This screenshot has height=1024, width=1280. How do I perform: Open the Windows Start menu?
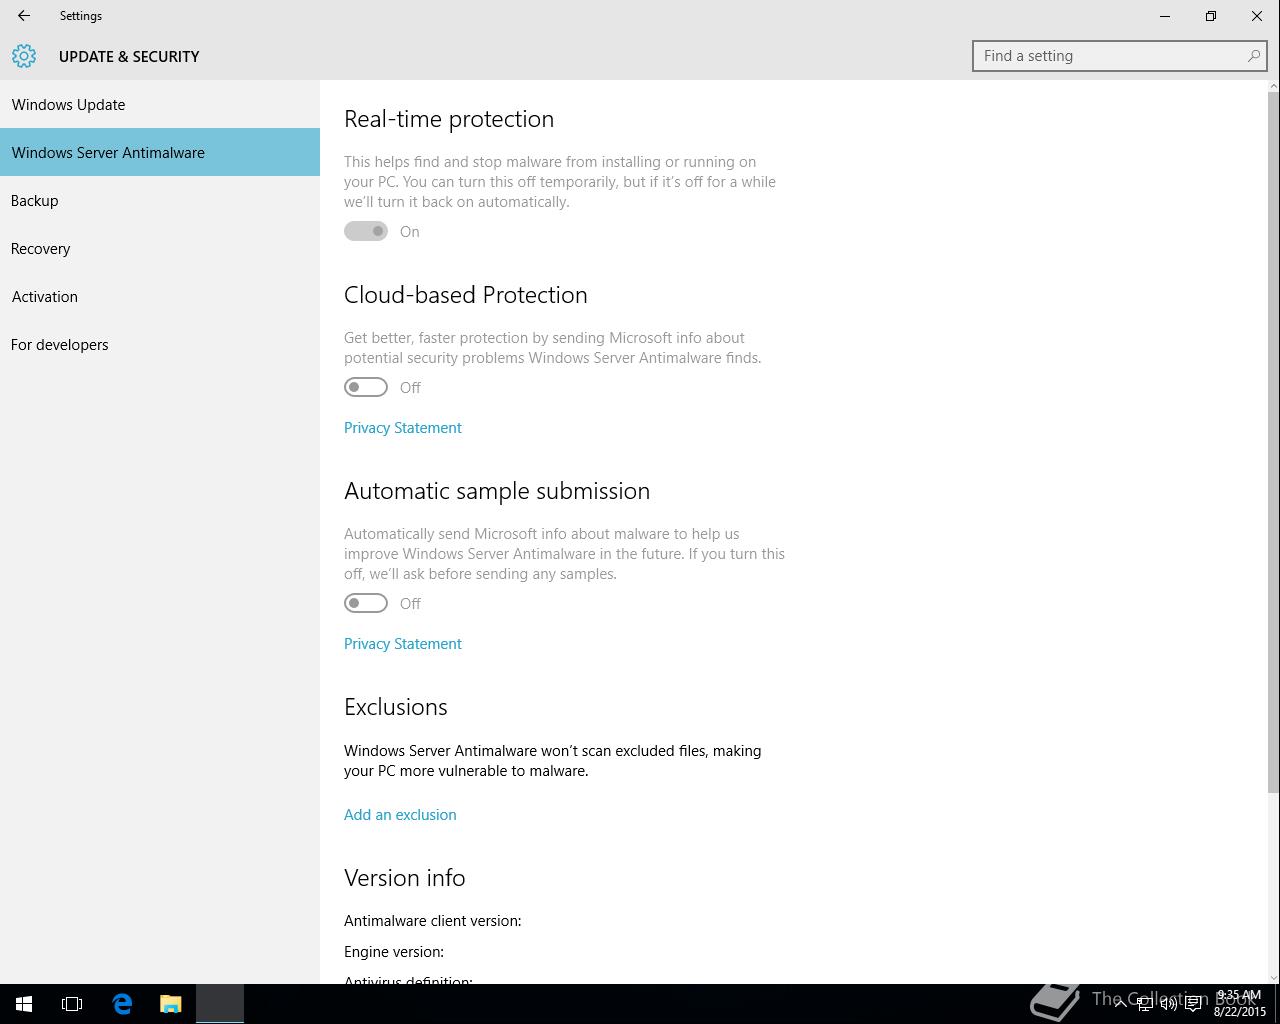click(x=24, y=1004)
